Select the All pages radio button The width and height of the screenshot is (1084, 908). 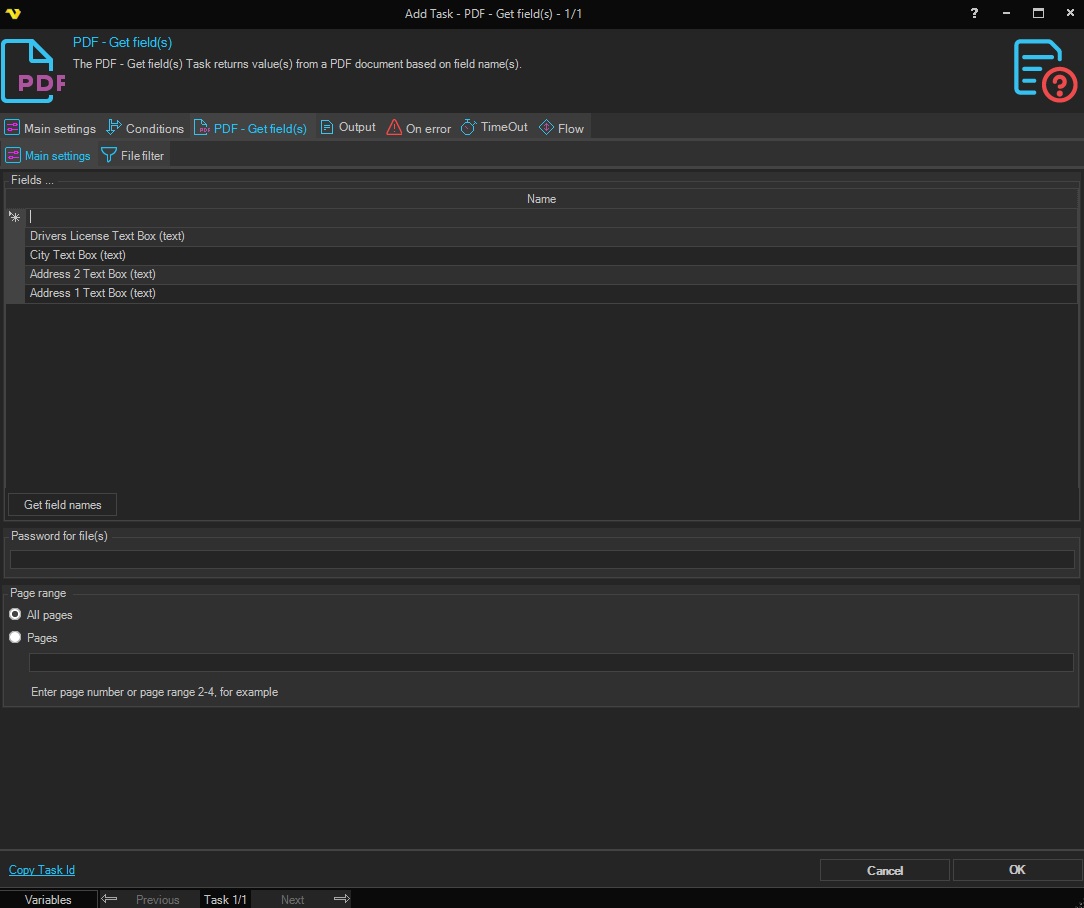[15, 615]
